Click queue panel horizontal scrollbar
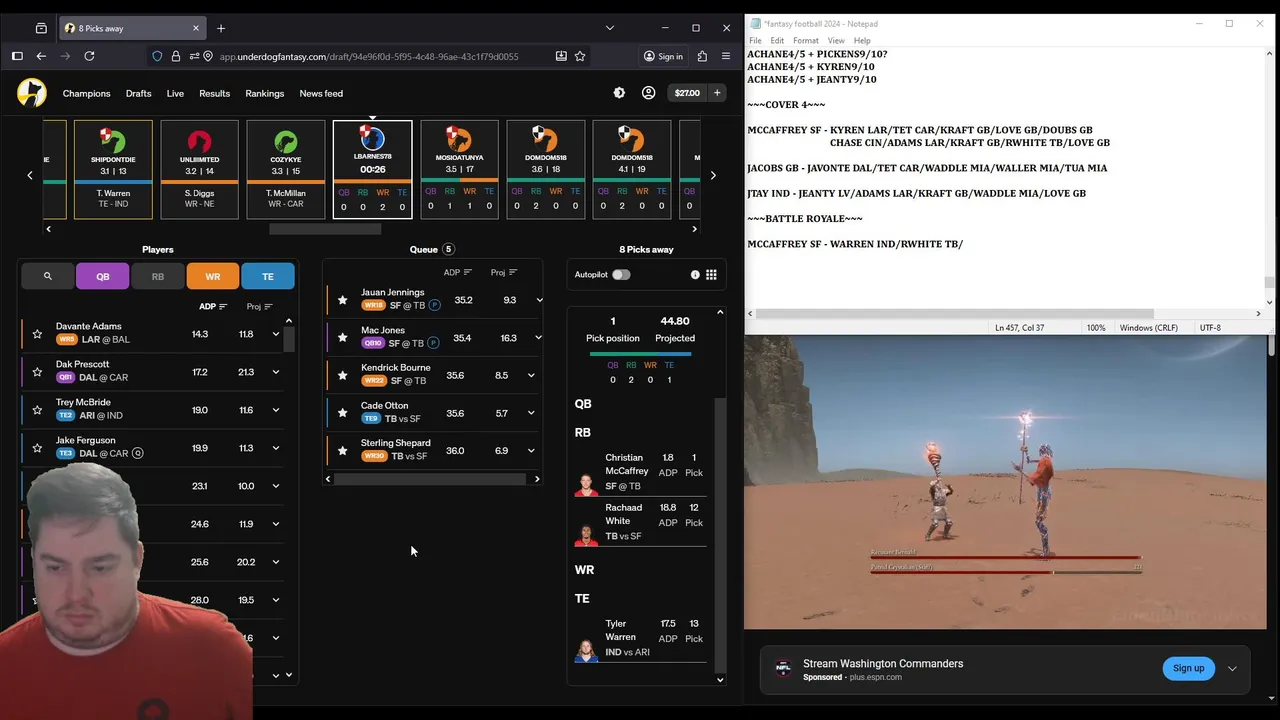 point(430,479)
